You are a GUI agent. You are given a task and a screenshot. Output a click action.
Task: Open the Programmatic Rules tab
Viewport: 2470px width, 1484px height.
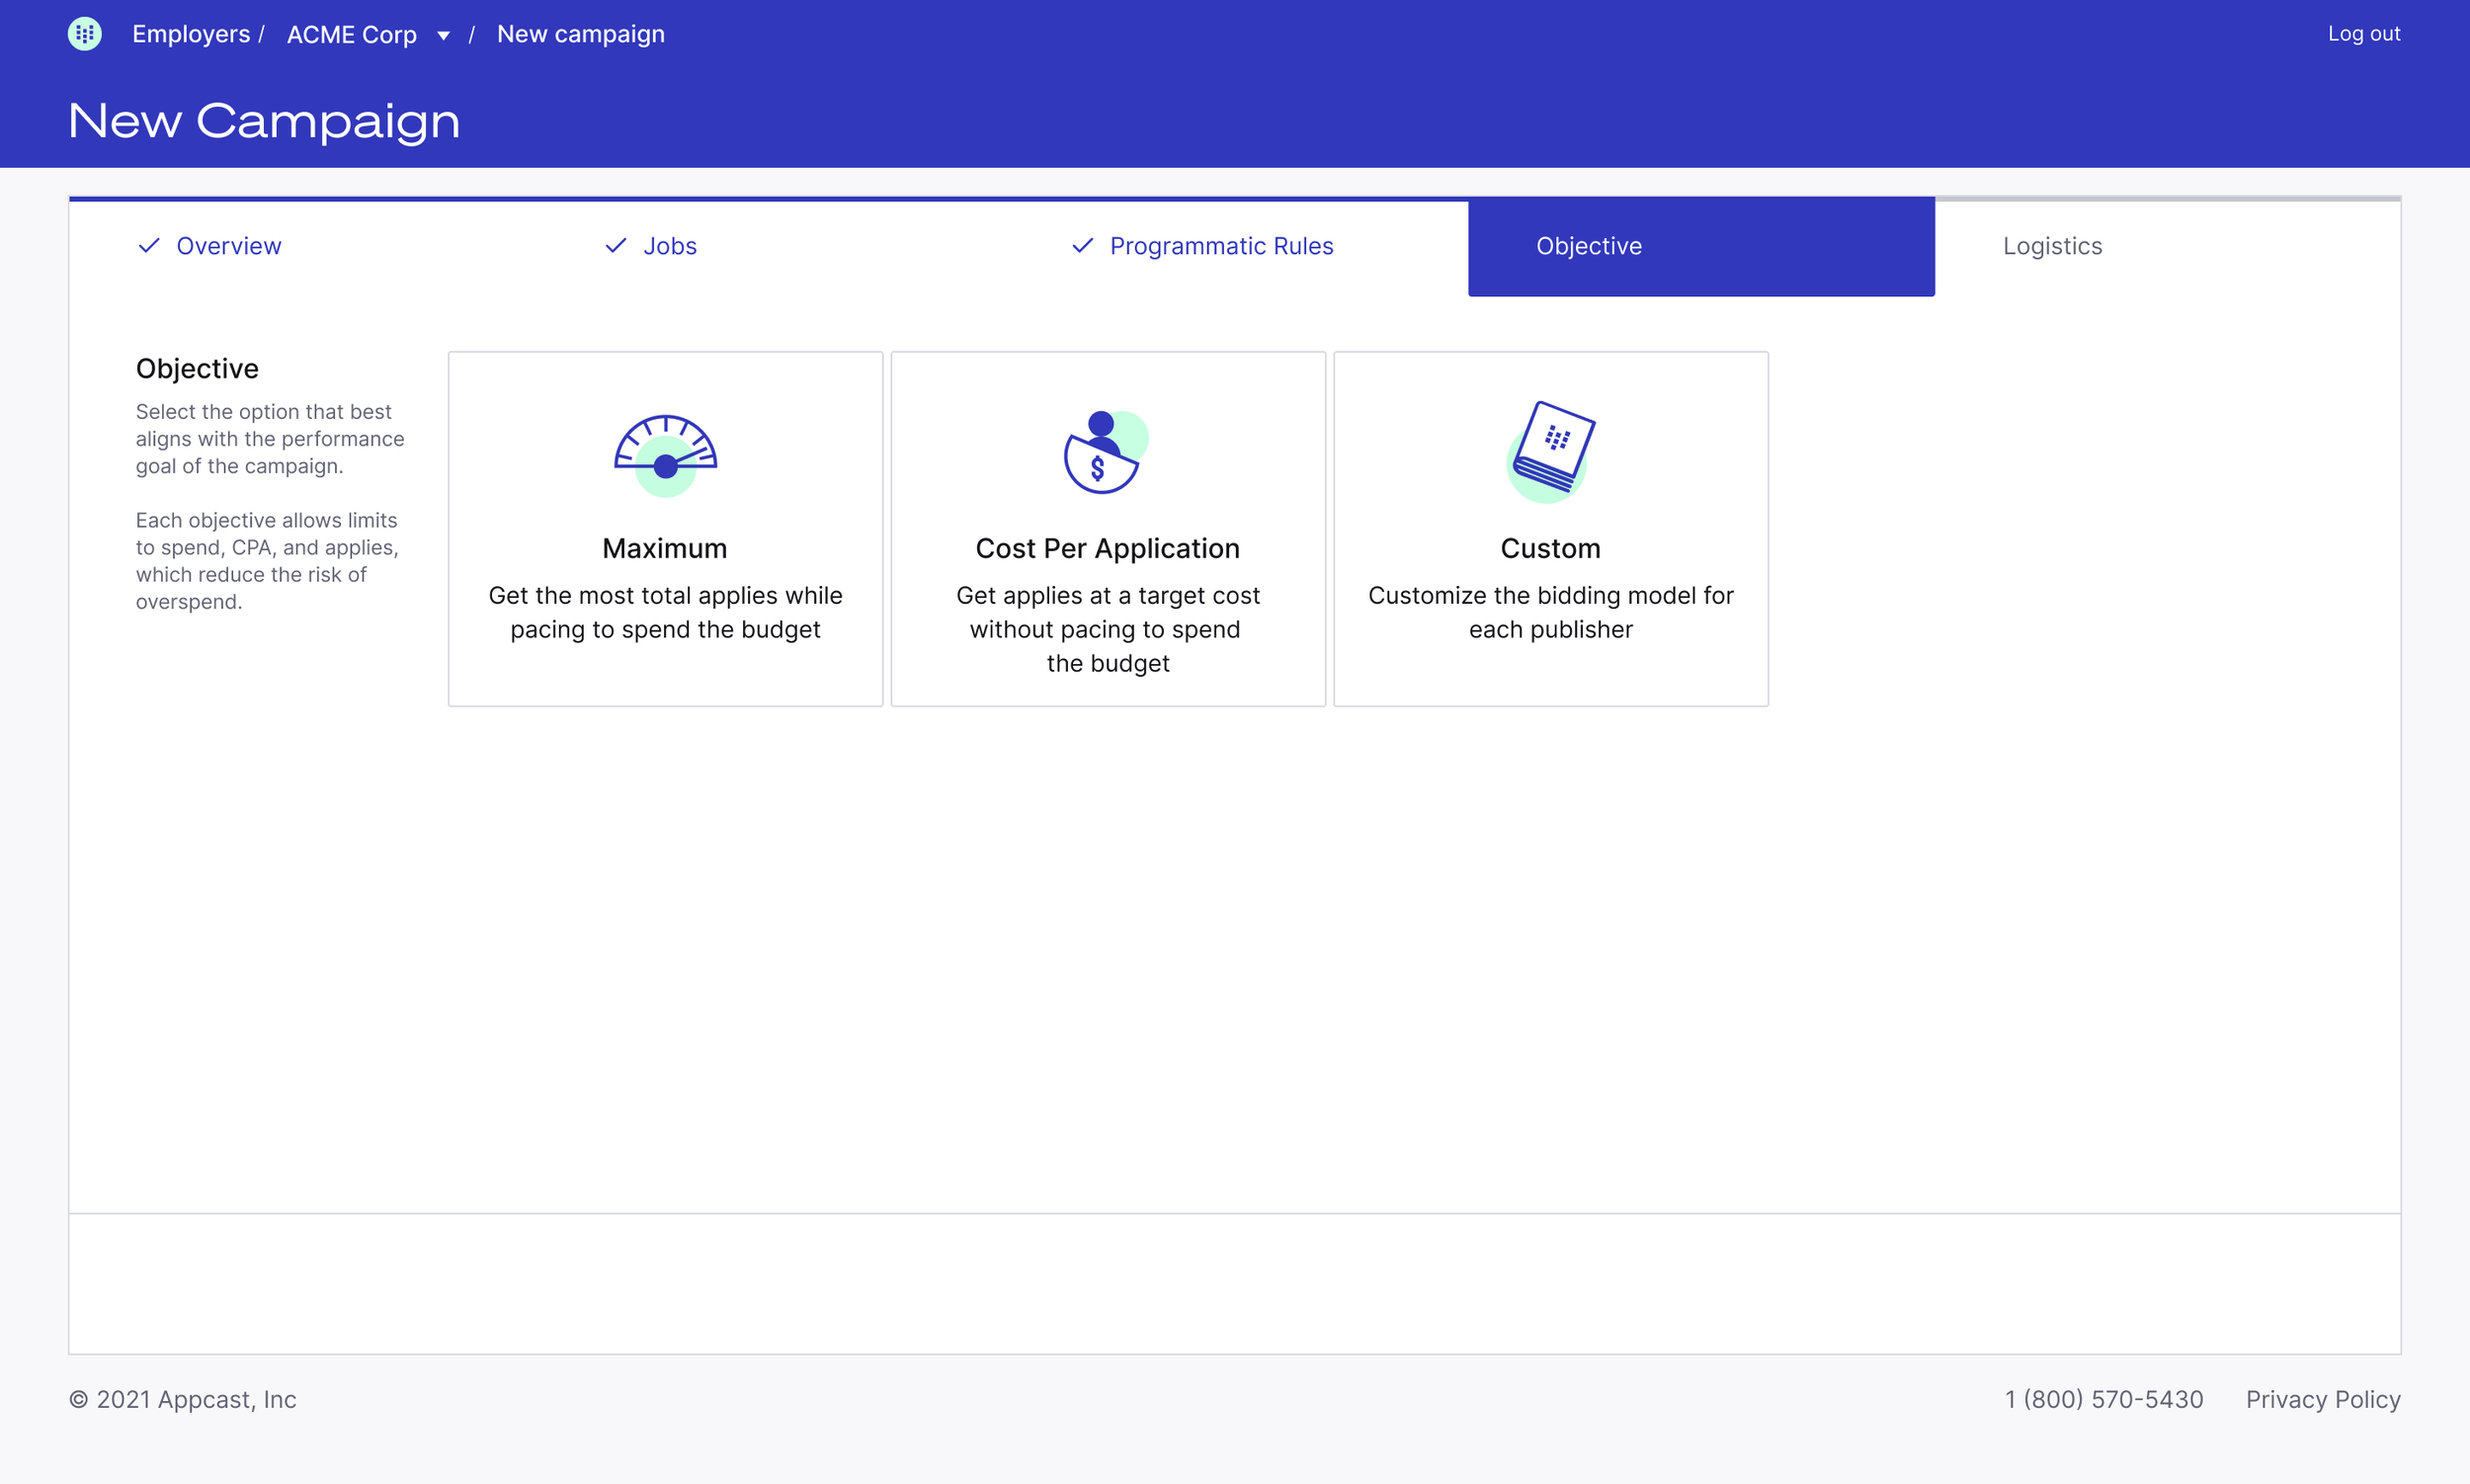tap(1220, 246)
